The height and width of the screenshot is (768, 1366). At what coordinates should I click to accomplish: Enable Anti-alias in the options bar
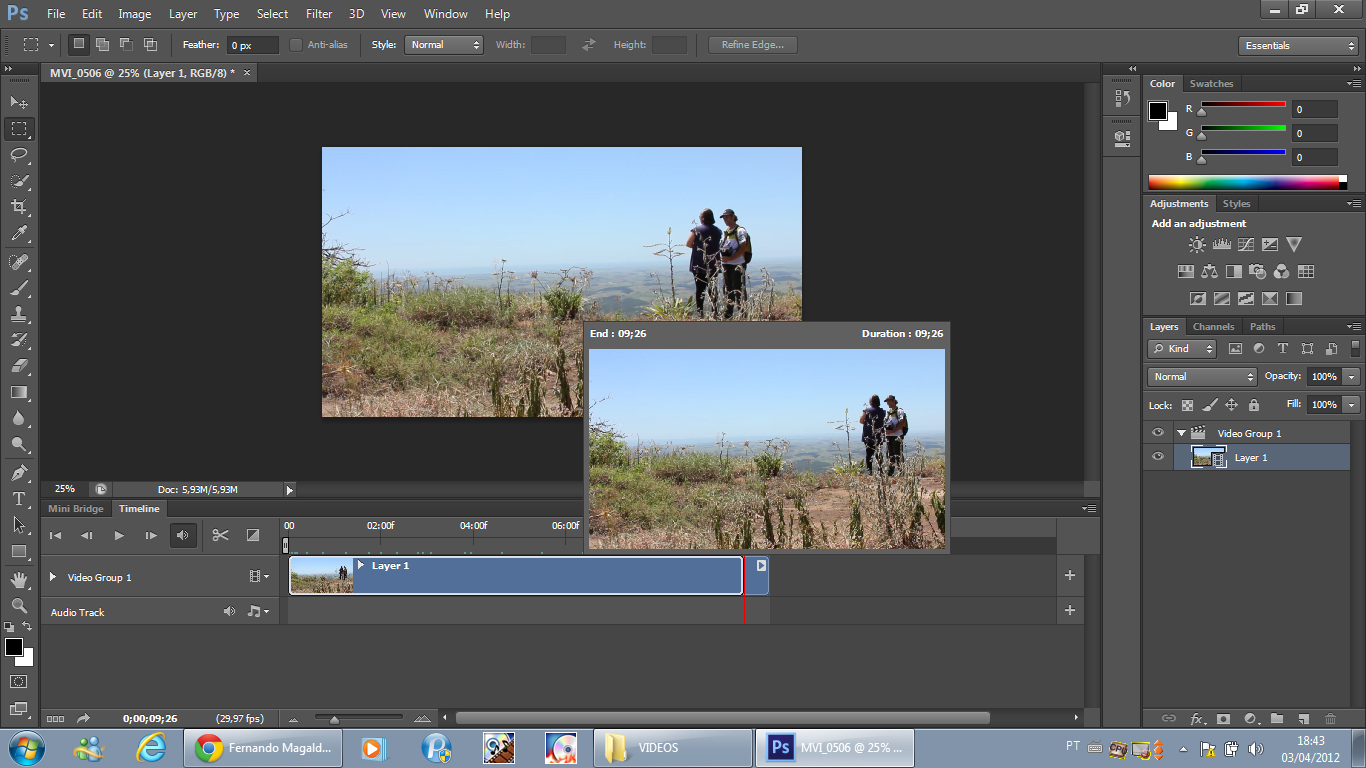[296, 44]
